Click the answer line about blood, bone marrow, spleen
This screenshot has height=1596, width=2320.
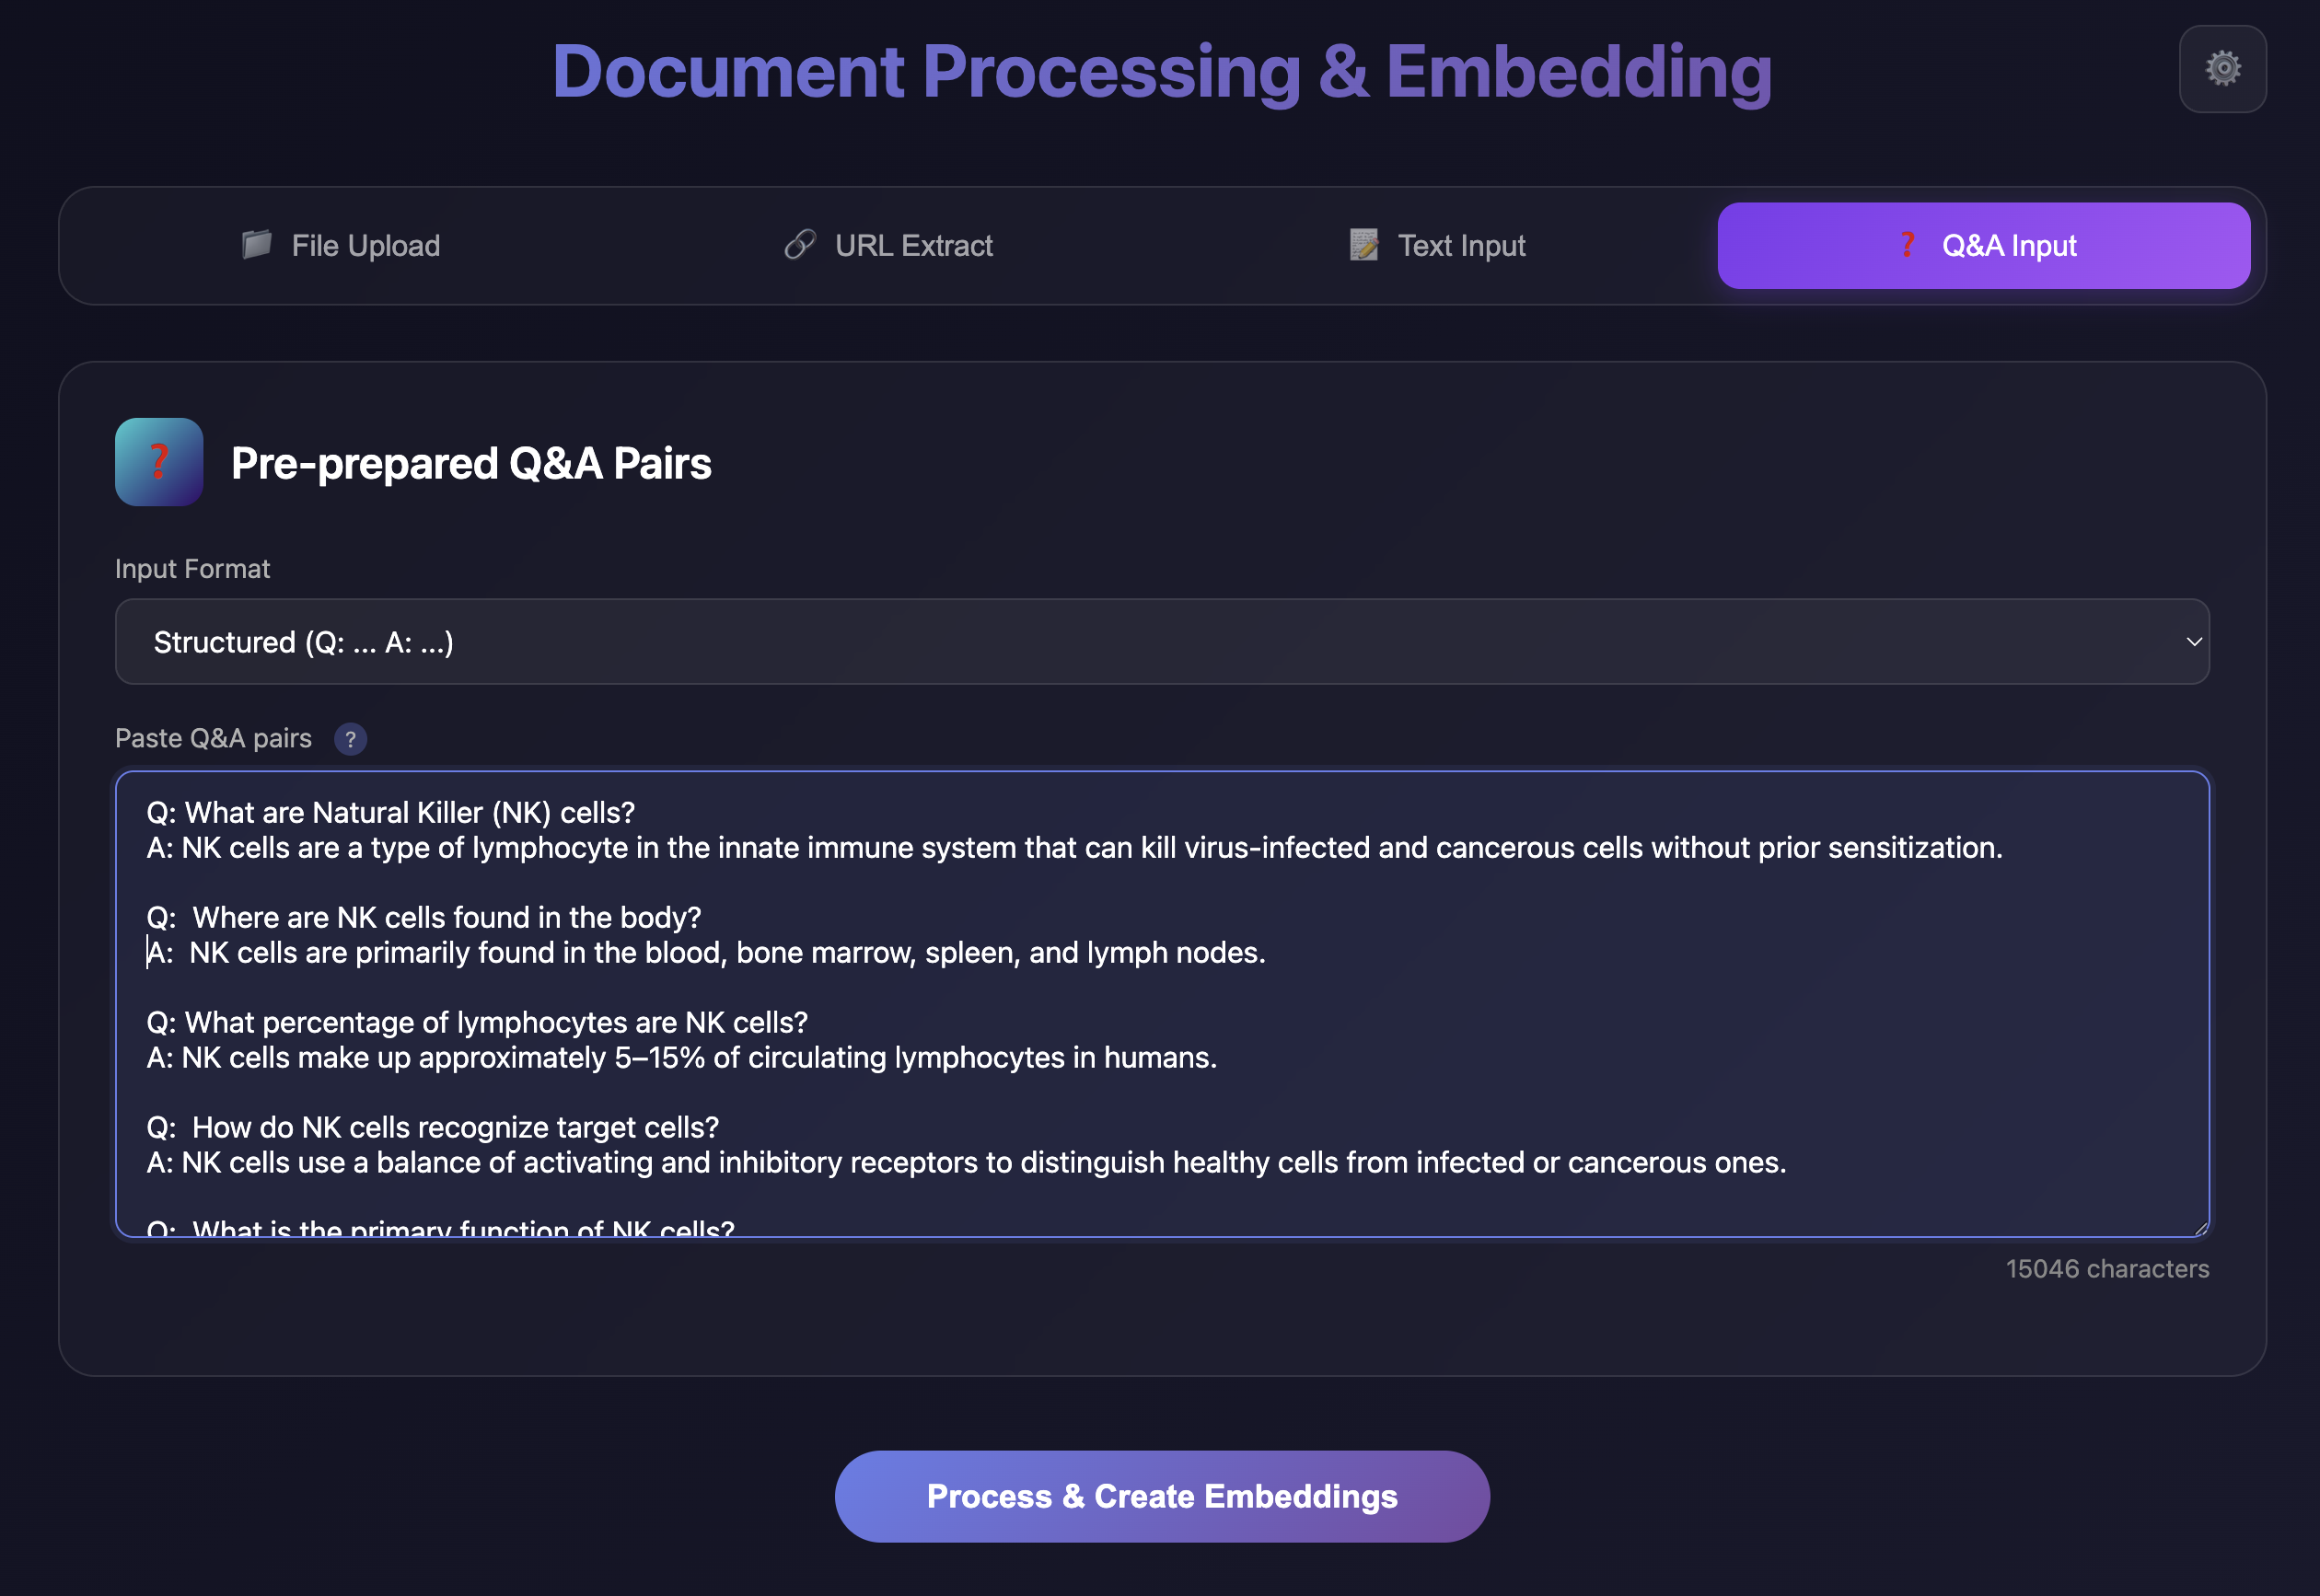point(706,952)
